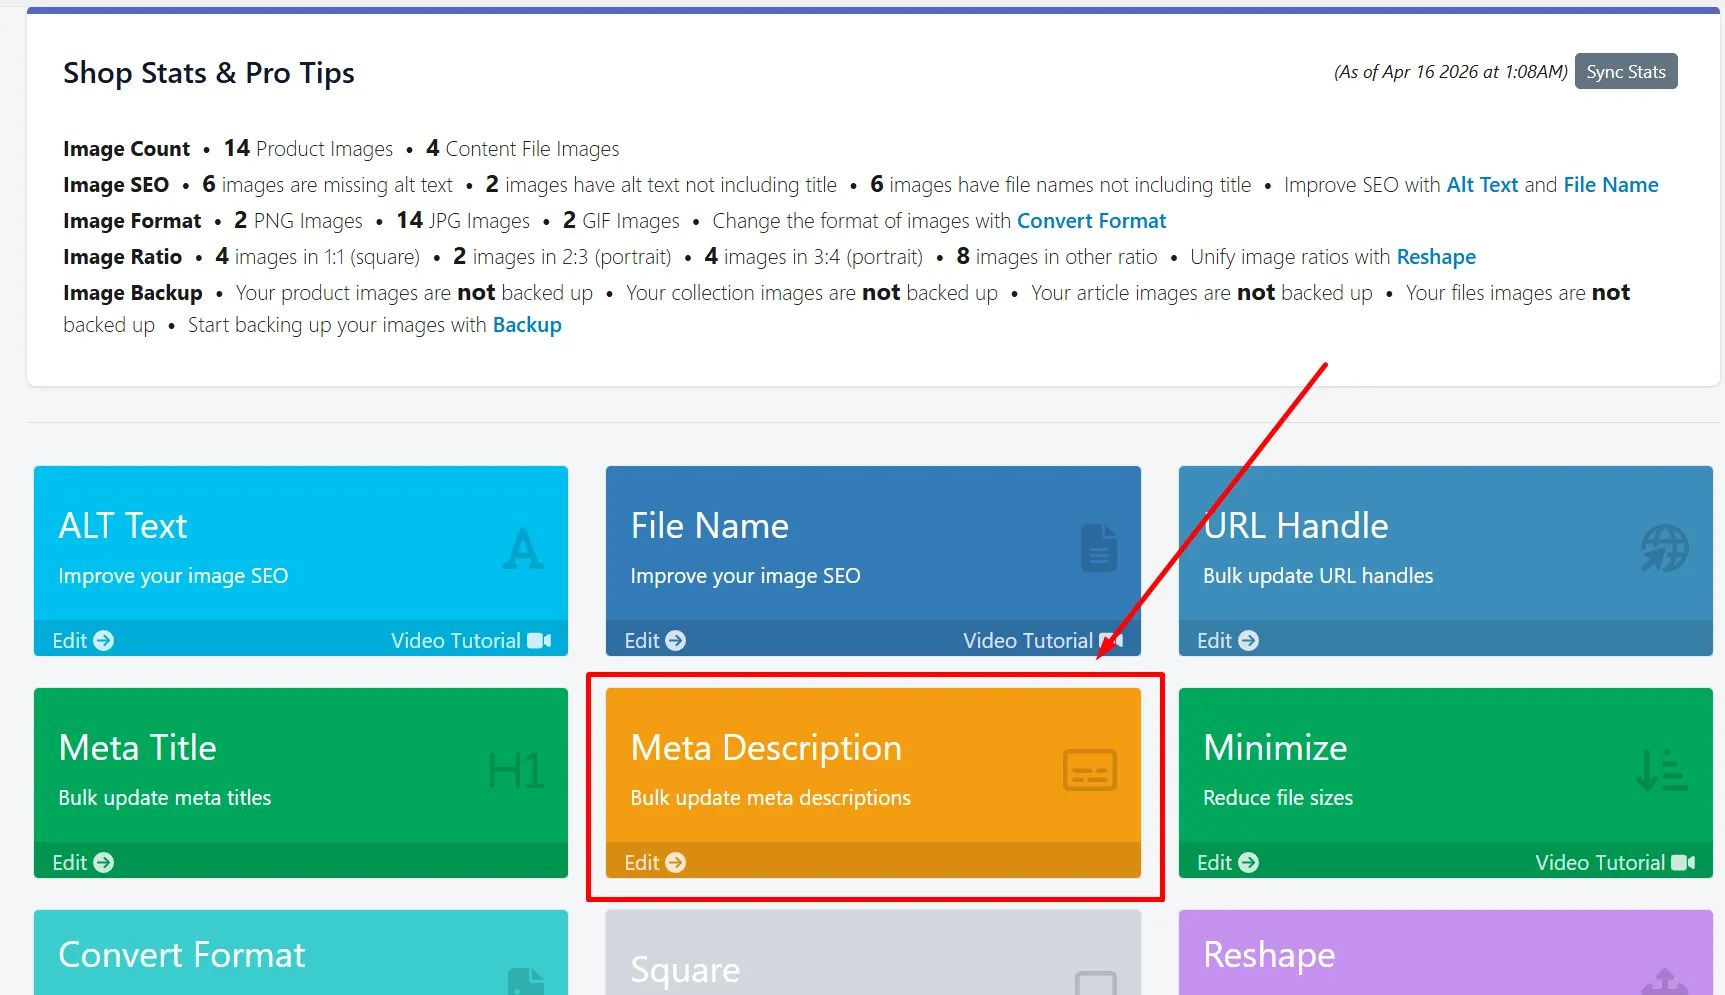Click the Edit arrow icon on Meta Description card
Image resolution: width=1725 pixels, height=995 pixels.
click(x=676, y=862)
